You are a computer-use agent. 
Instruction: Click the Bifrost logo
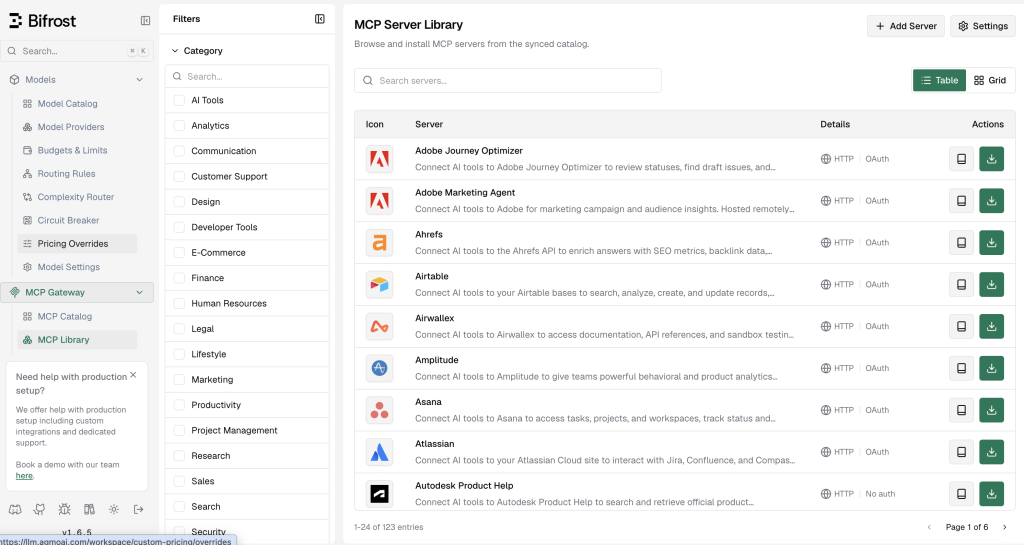click(42, 21)
